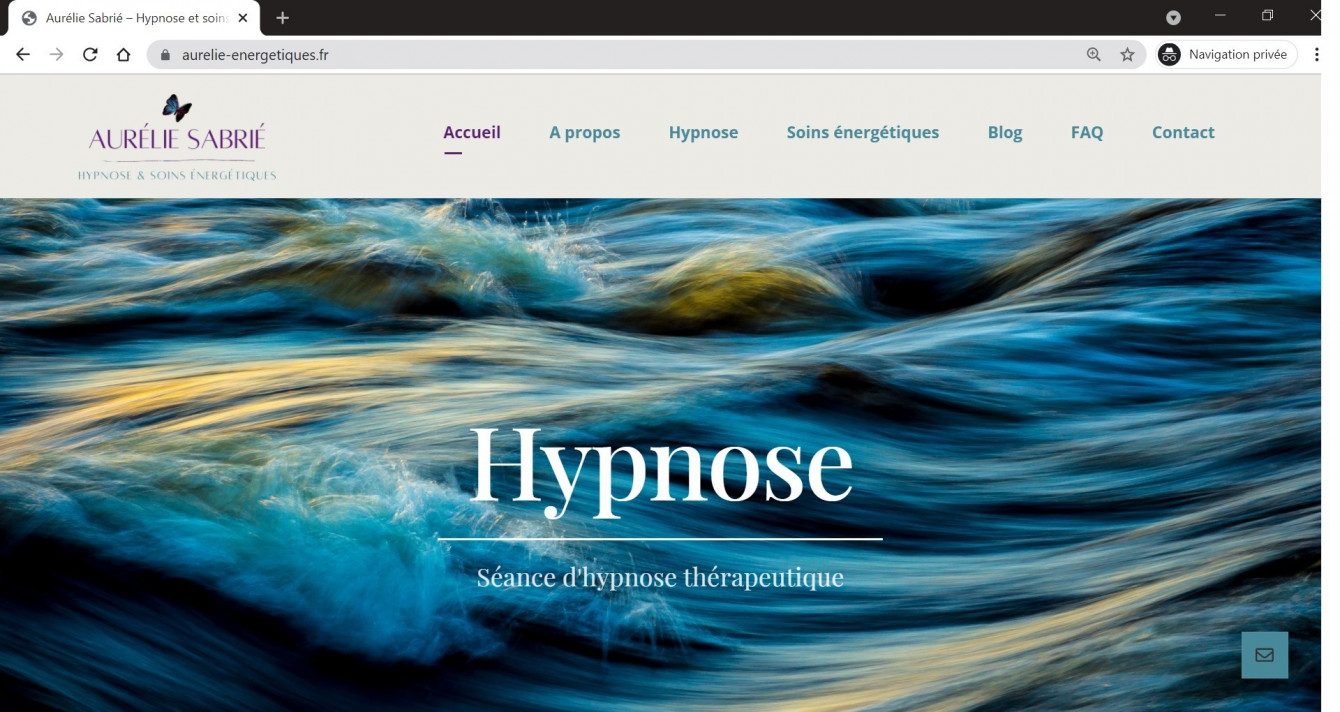Open the FAQ page
The width and height of the screenshot is (1340, 712).
1087,131
